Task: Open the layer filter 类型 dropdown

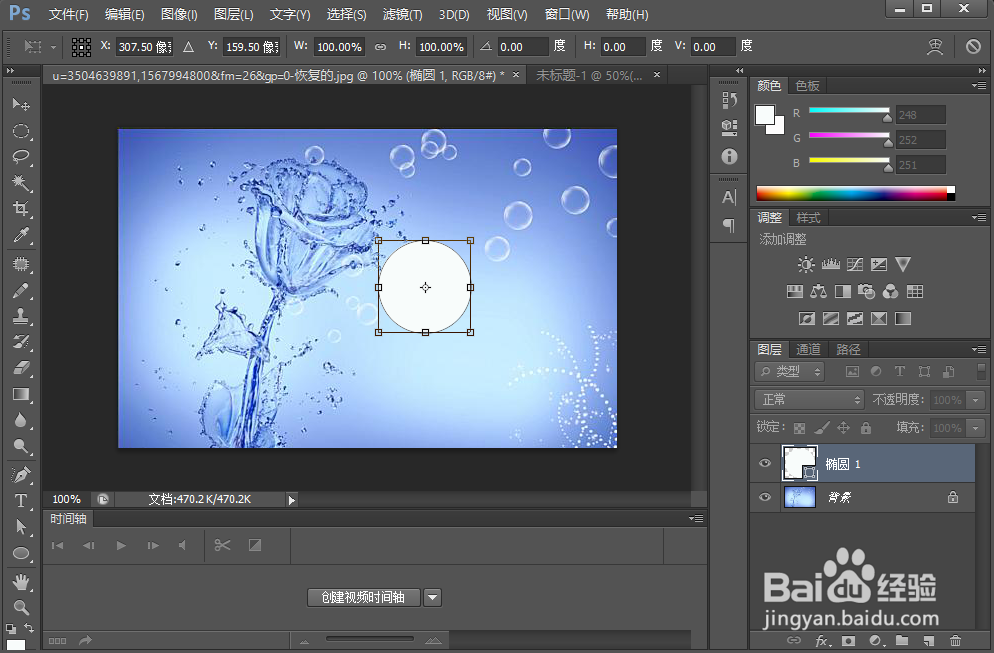Action: [x=789, y=372]
